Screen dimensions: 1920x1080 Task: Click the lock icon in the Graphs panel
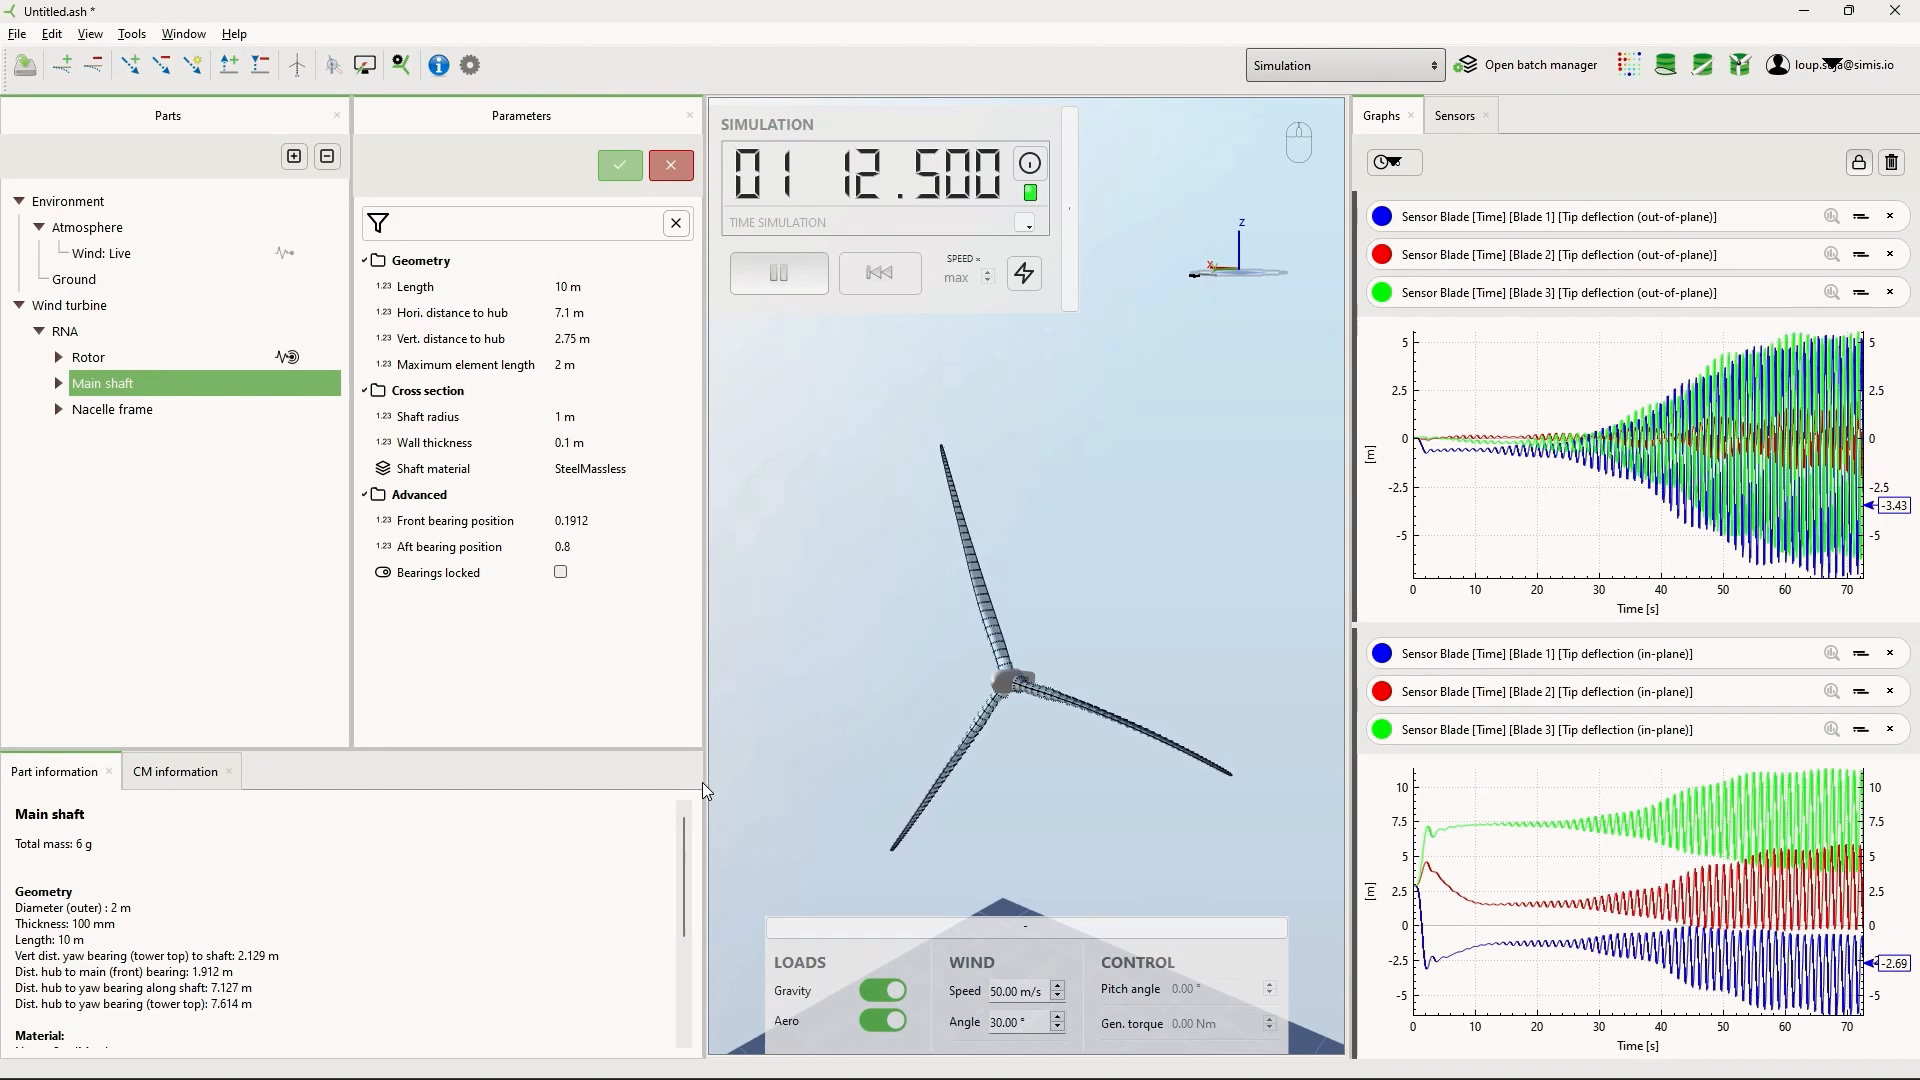click(1859, 163)
